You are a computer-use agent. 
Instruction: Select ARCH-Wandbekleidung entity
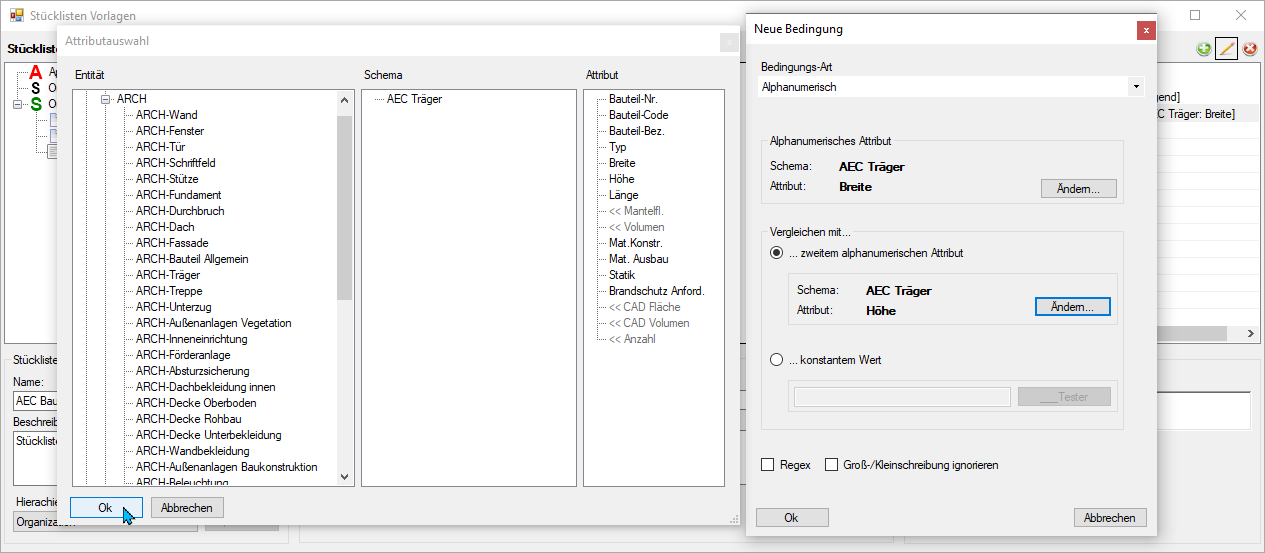tap(193, 451)
